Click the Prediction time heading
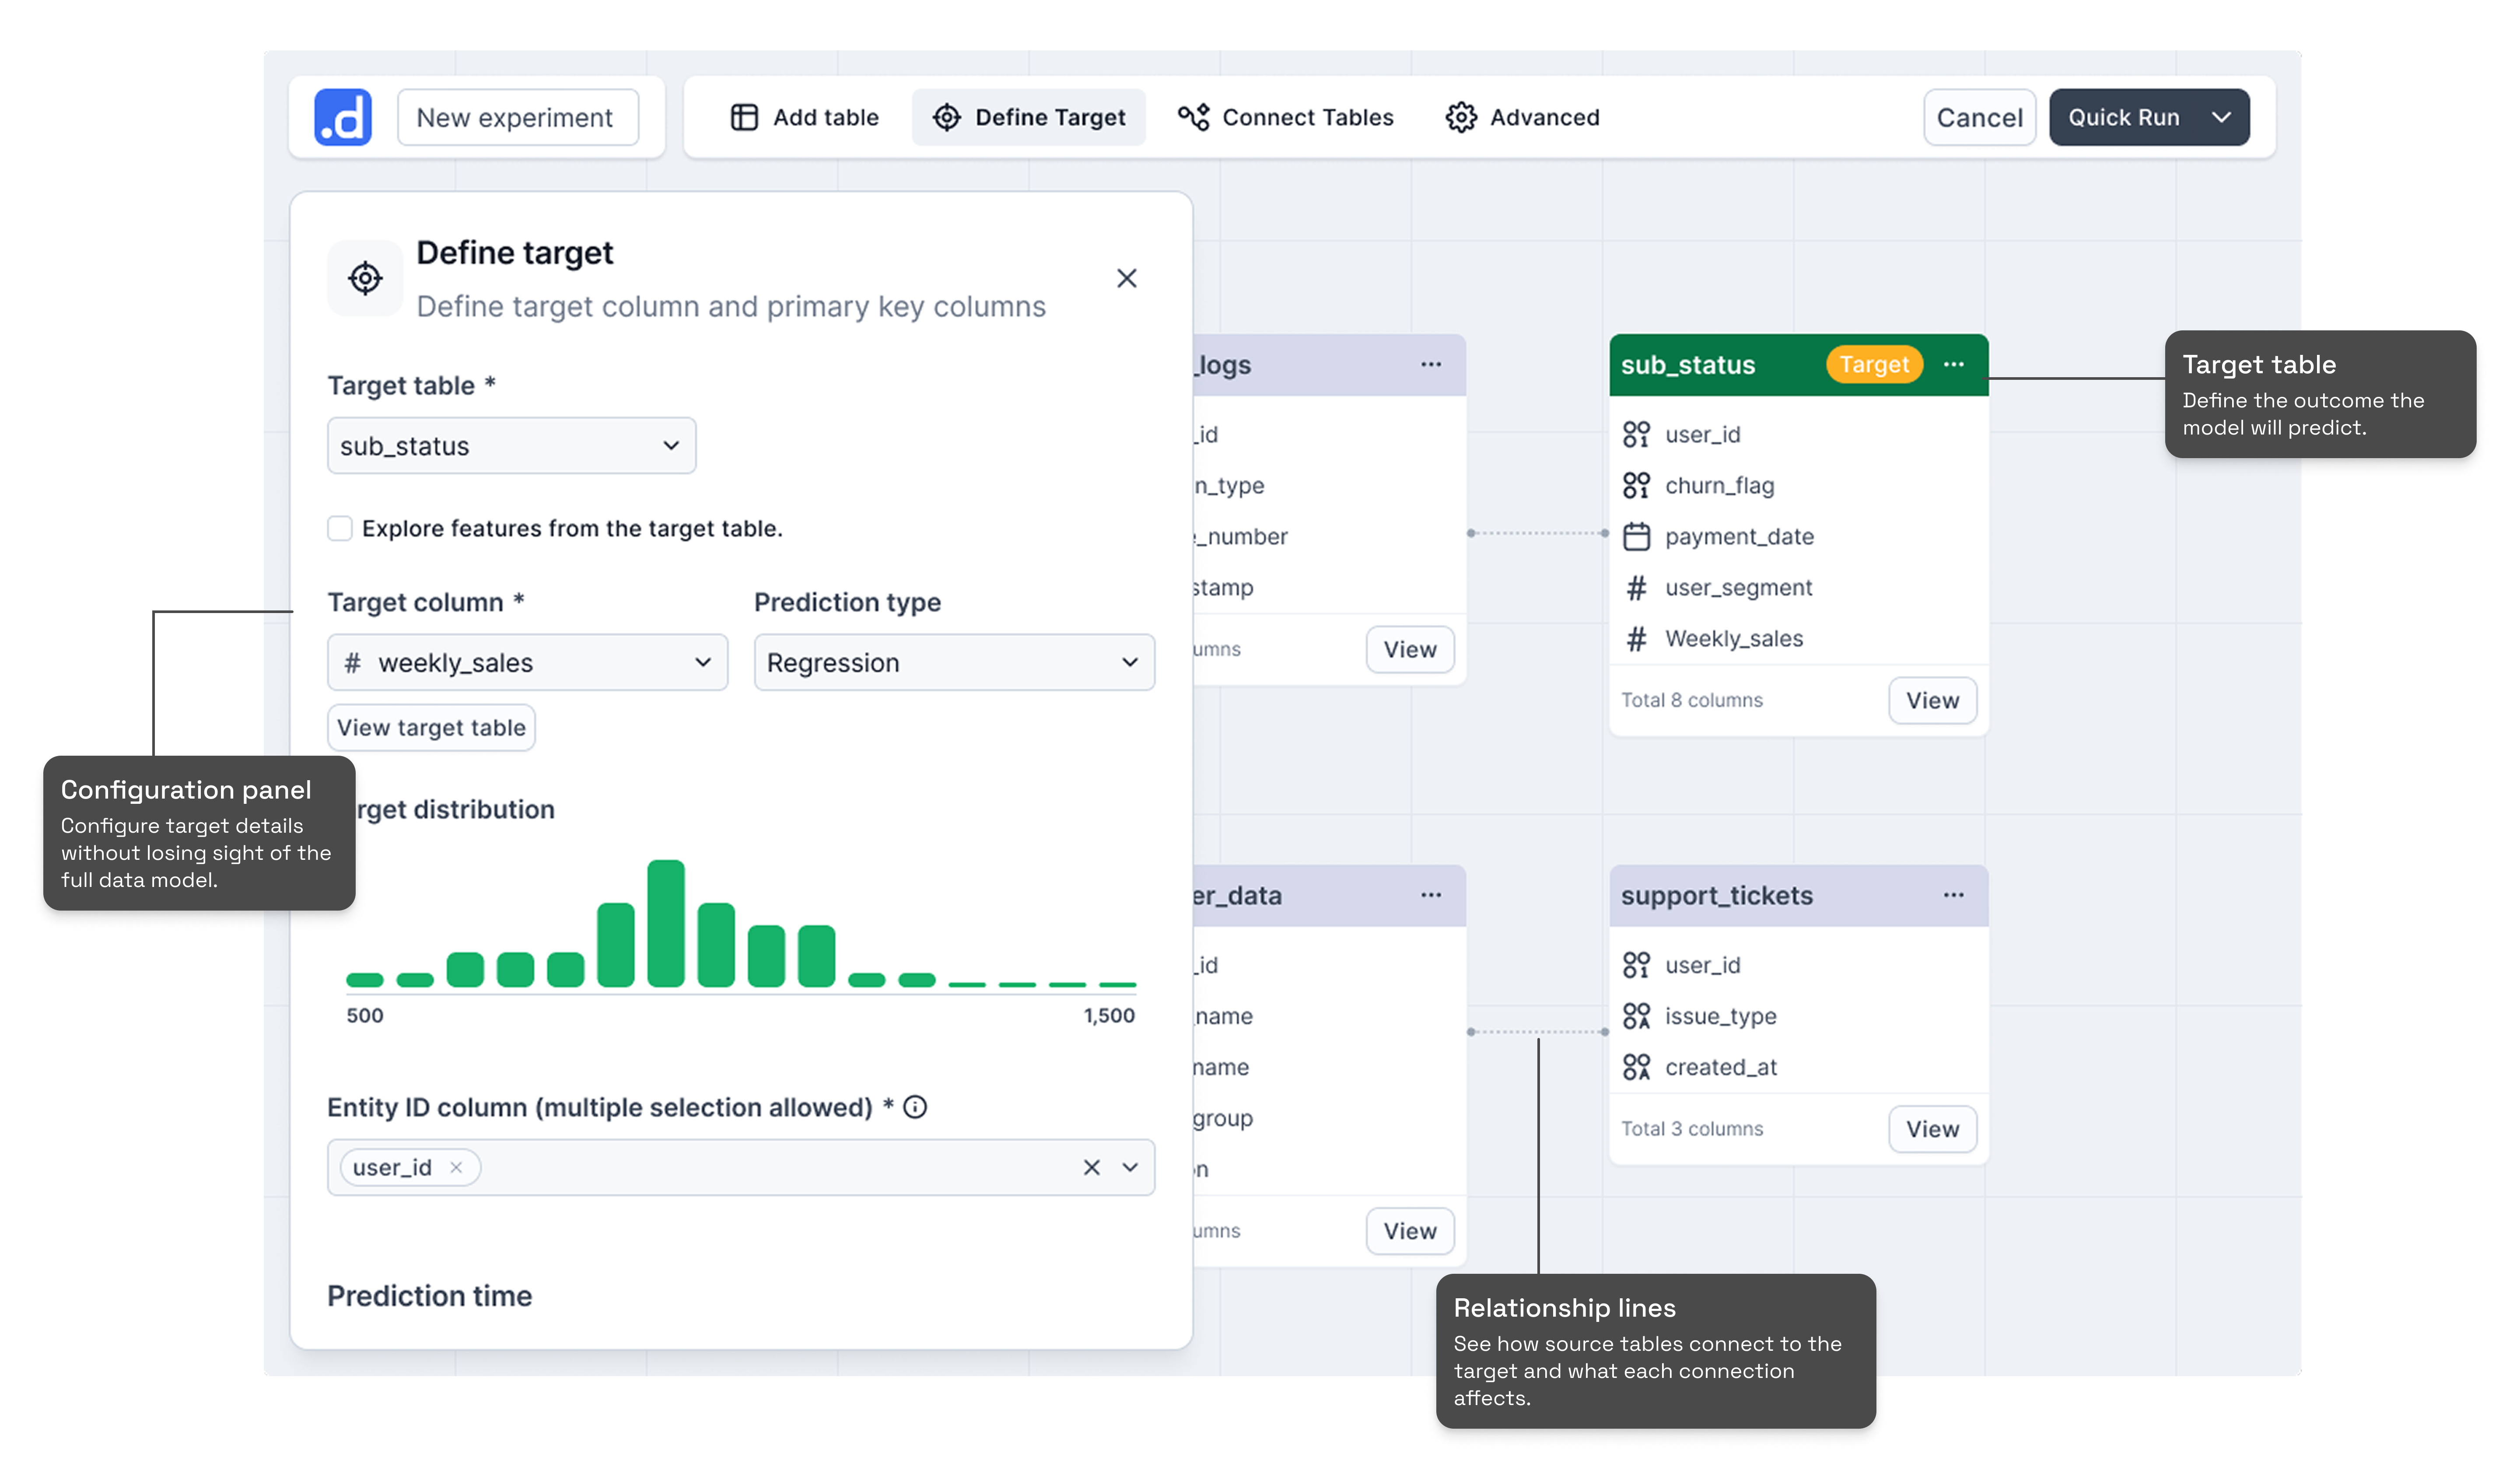2520x1479 pixels. pyautogui.click(x=429, y=1296)
